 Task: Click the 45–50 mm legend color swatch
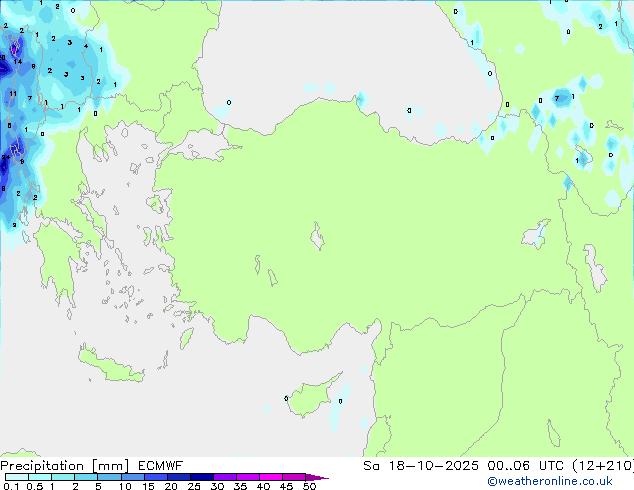coord(294,477)
